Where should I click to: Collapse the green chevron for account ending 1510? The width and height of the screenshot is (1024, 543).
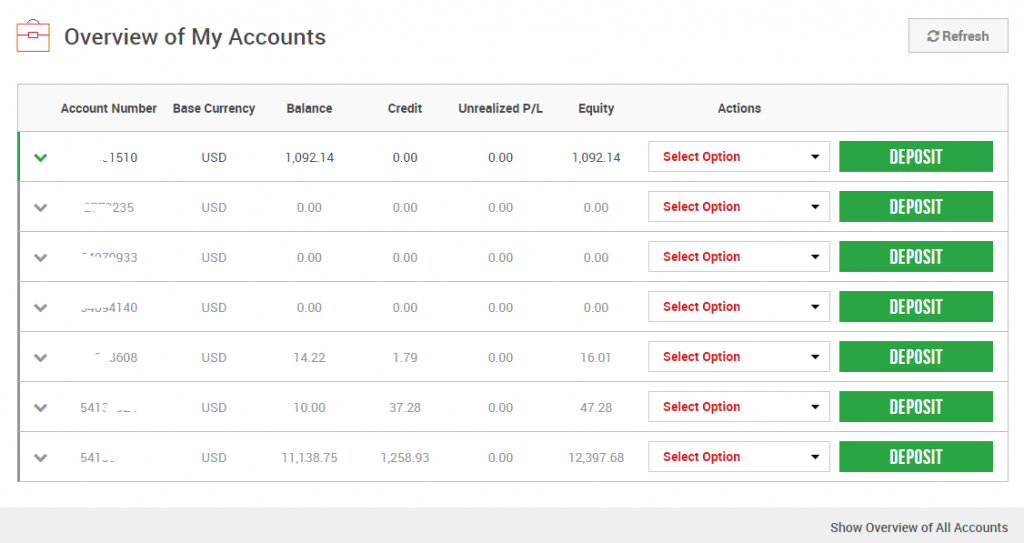coord(40,157)
